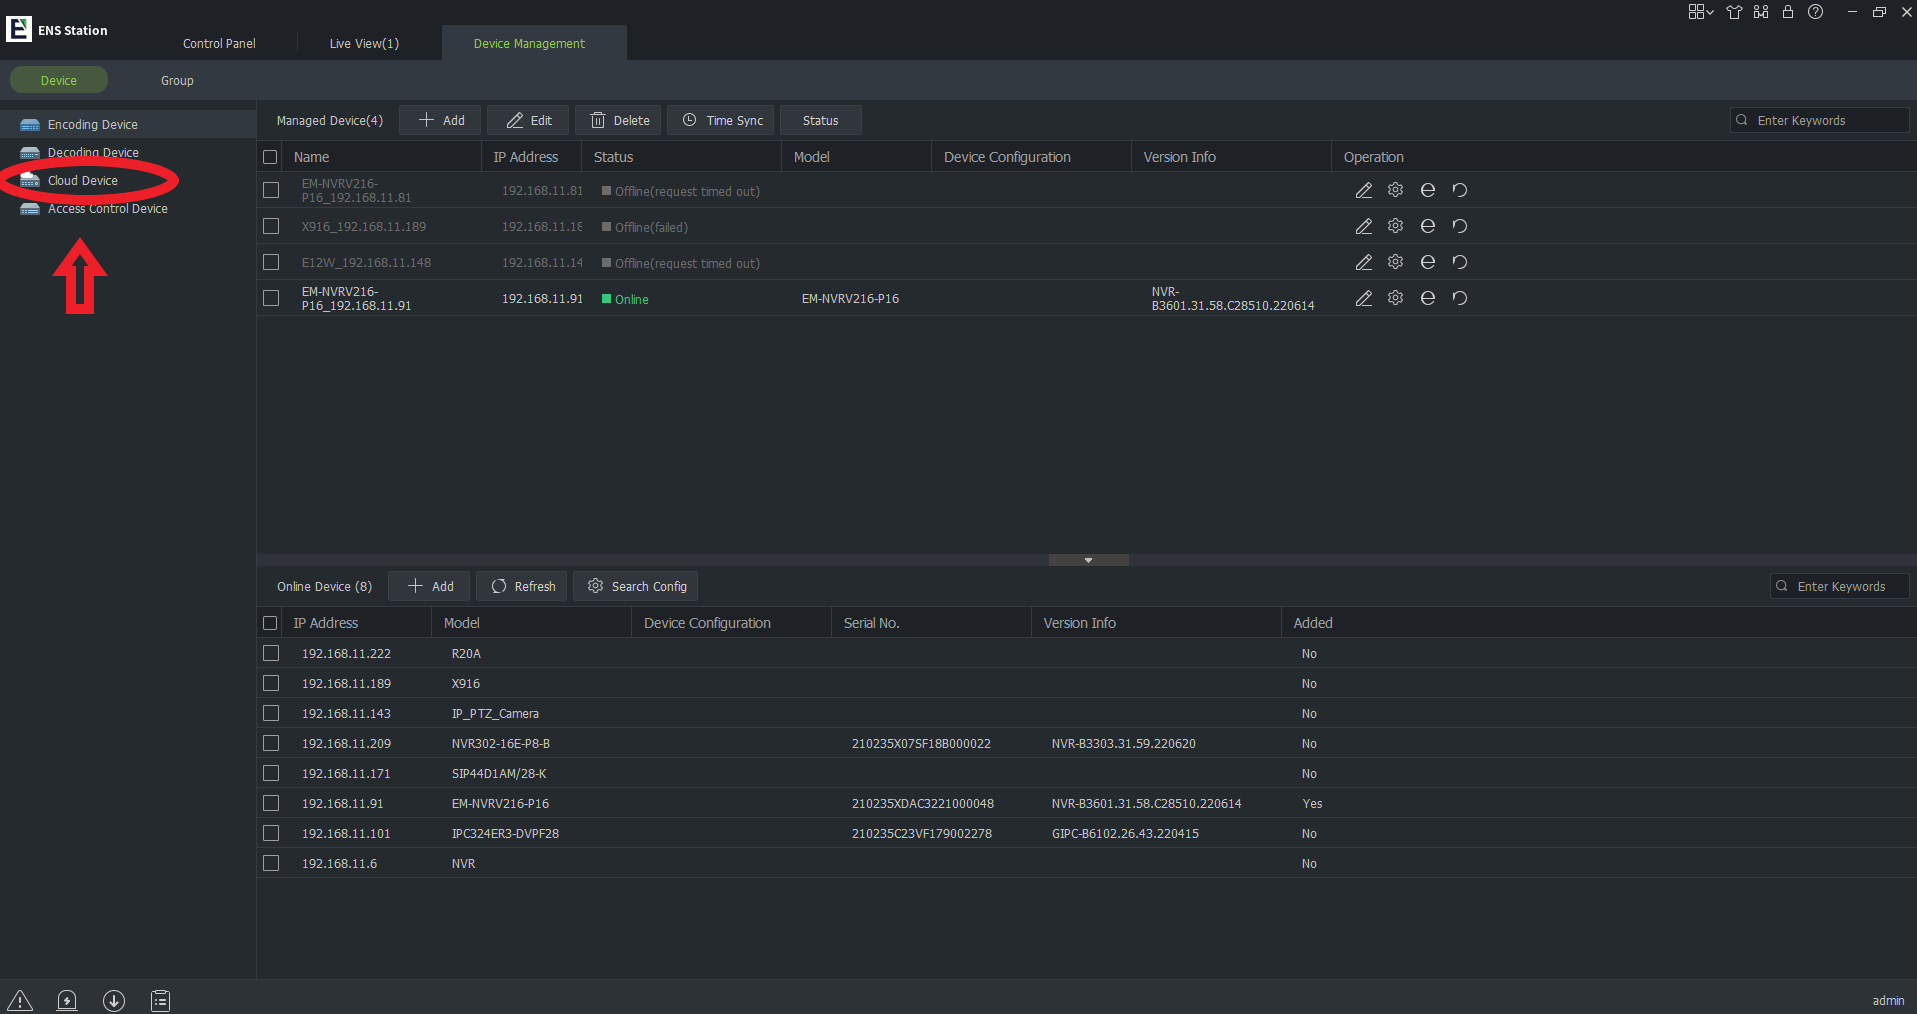The width and height of the screenshot is (1917, 1014).
Task: Click the browser 'e' icon for E12W_192.168.11.148
Action: [1427, 261]
